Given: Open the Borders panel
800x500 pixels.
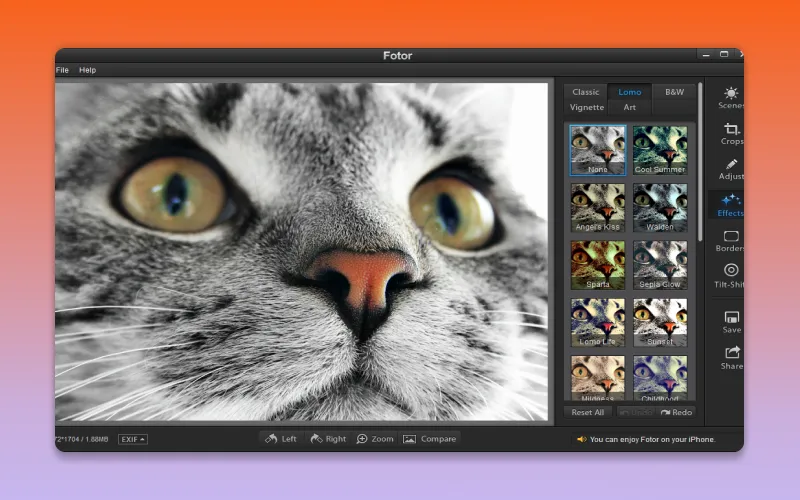Looking at the screenshot, I should pos(731,240).
